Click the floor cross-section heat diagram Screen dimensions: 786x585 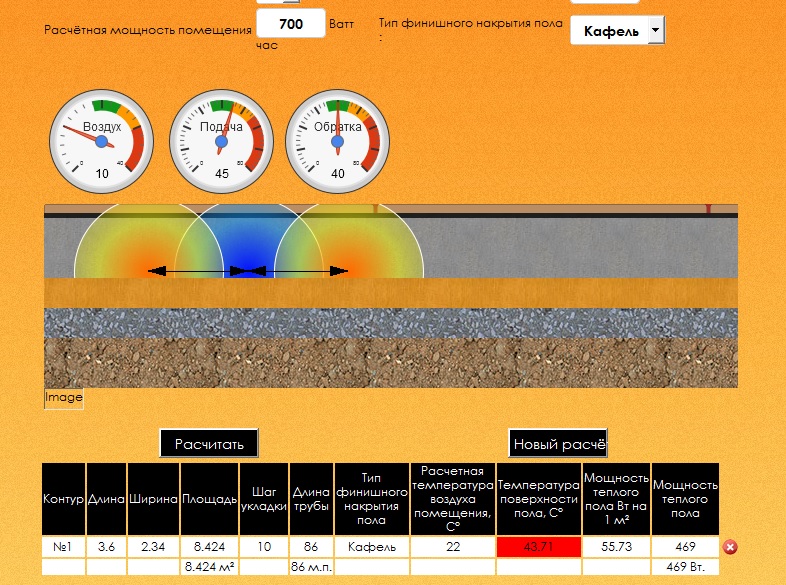coord(391,296)
